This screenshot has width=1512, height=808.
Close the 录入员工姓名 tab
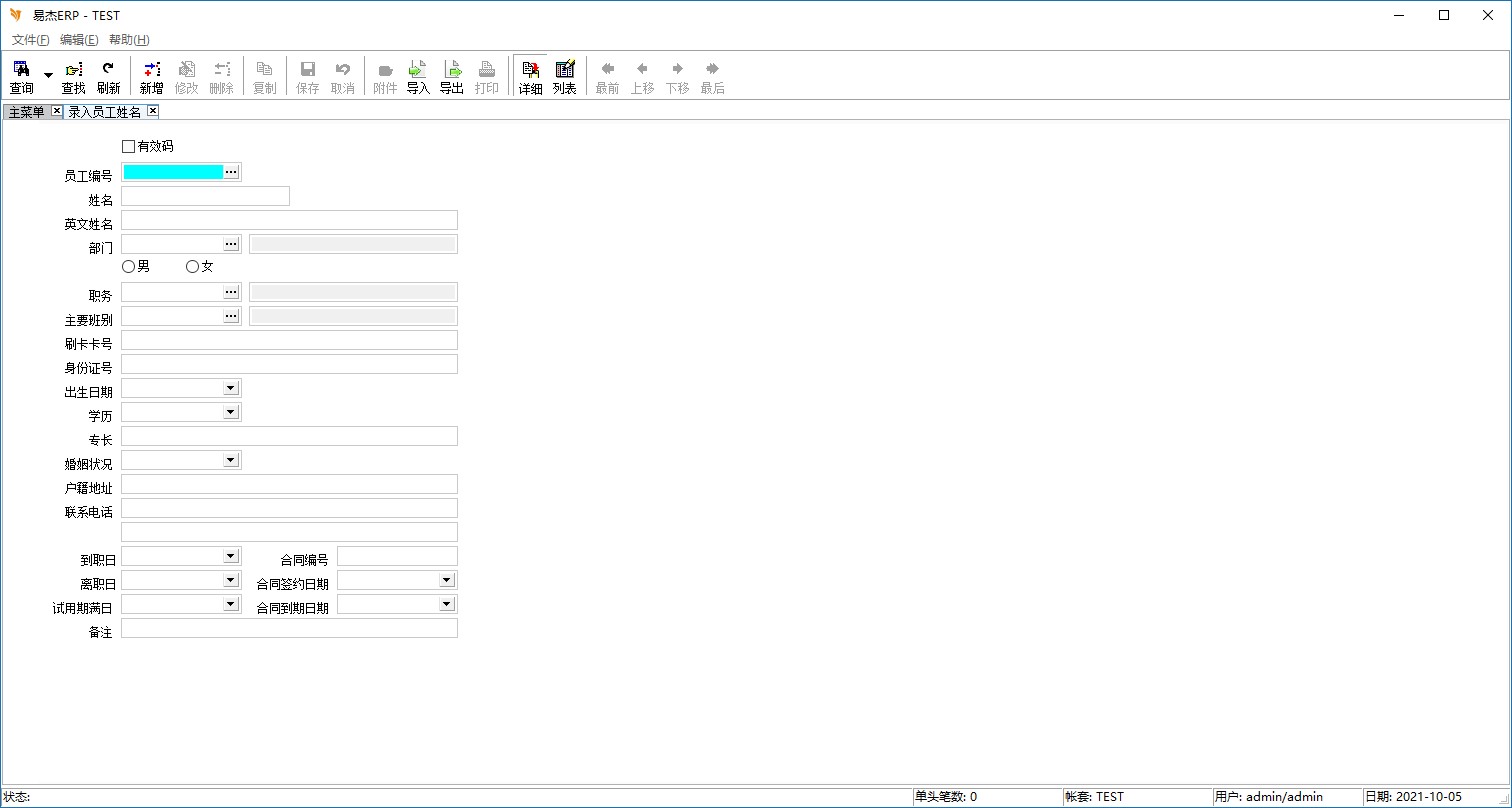[153, 111]
